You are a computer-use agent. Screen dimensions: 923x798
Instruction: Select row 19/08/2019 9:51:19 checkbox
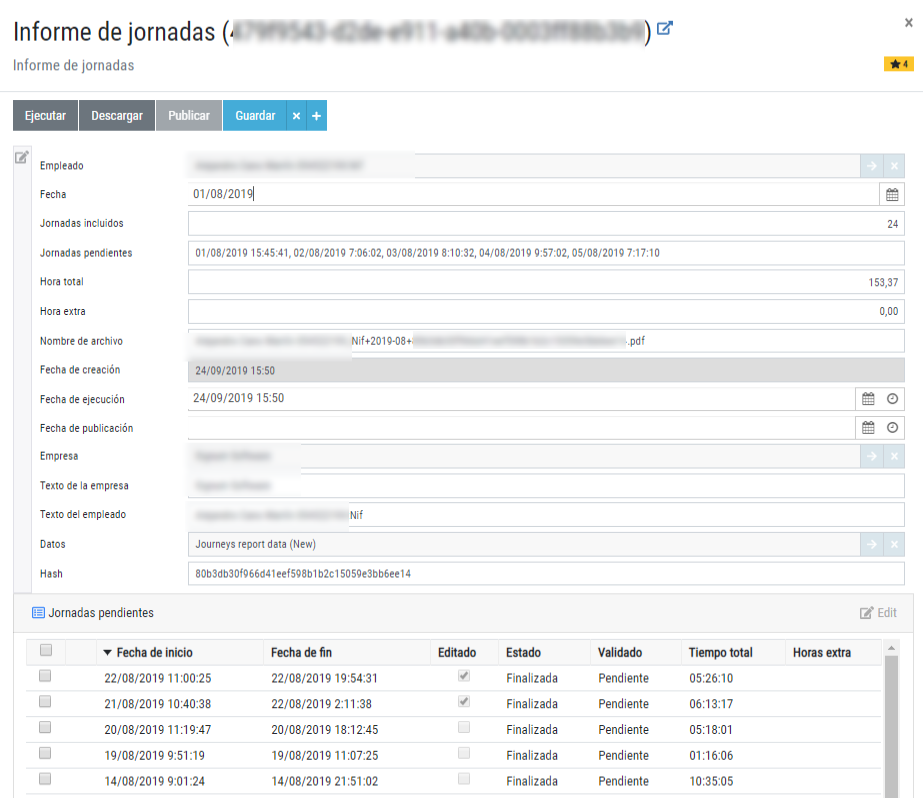(x=45, y=753)
